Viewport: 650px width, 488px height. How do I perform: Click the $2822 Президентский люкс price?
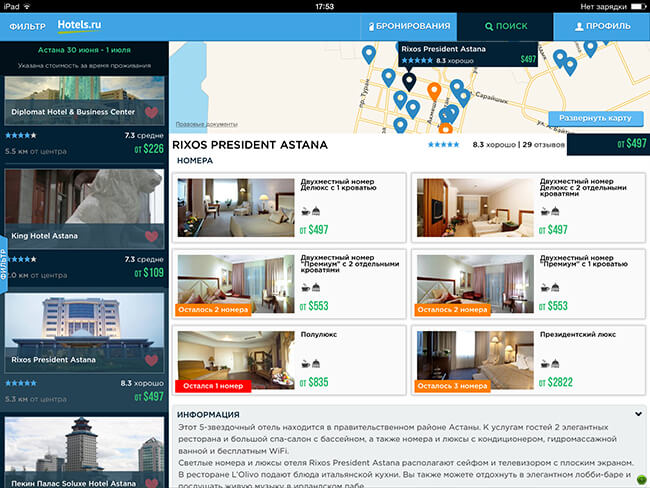(555, 382)
